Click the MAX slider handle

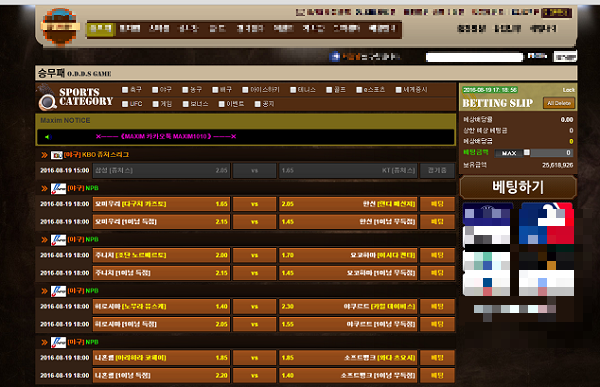(527, 152)
